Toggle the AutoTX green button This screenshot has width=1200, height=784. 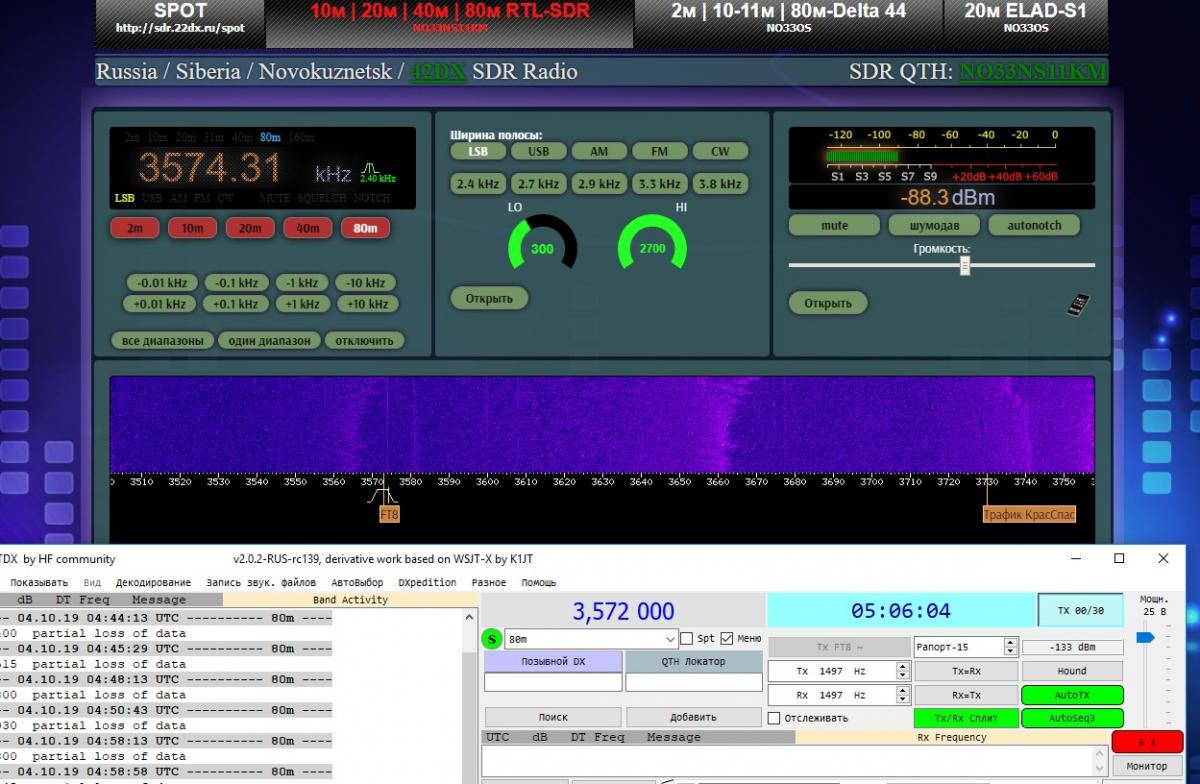coord(1071,695)
